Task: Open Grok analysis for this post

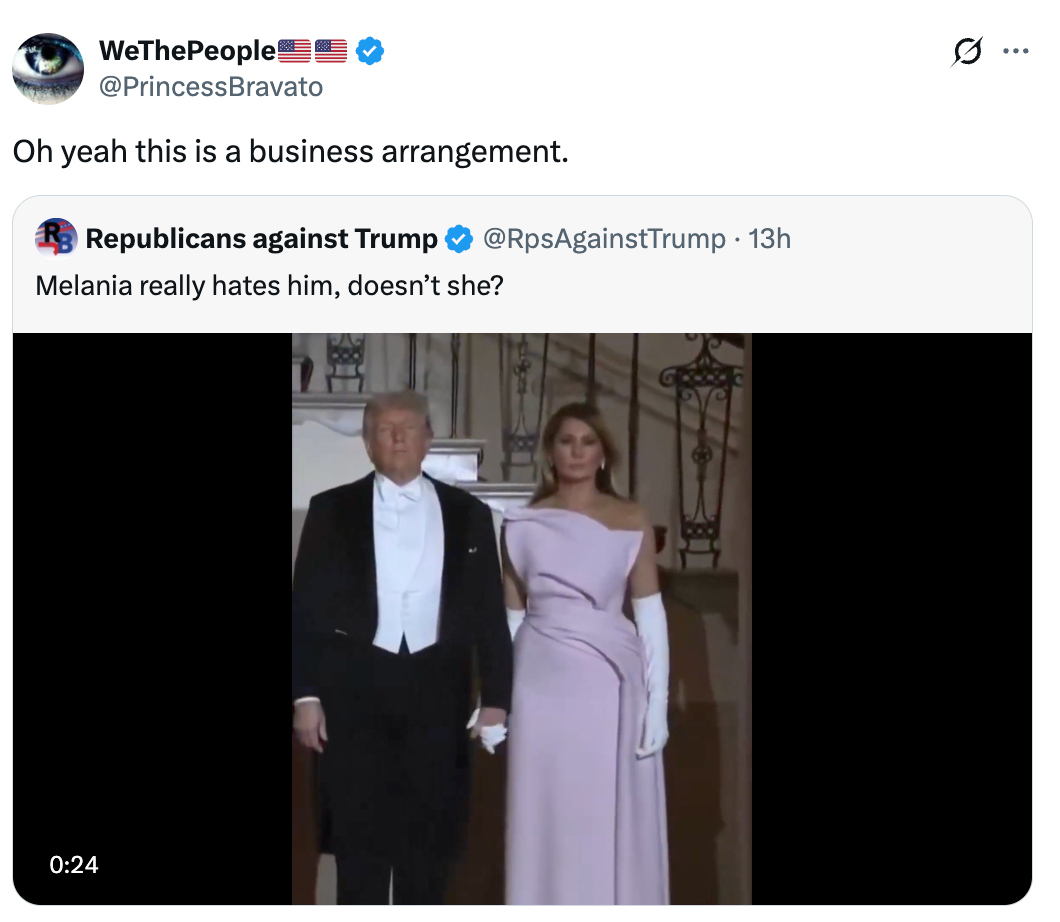Action: 966,50
